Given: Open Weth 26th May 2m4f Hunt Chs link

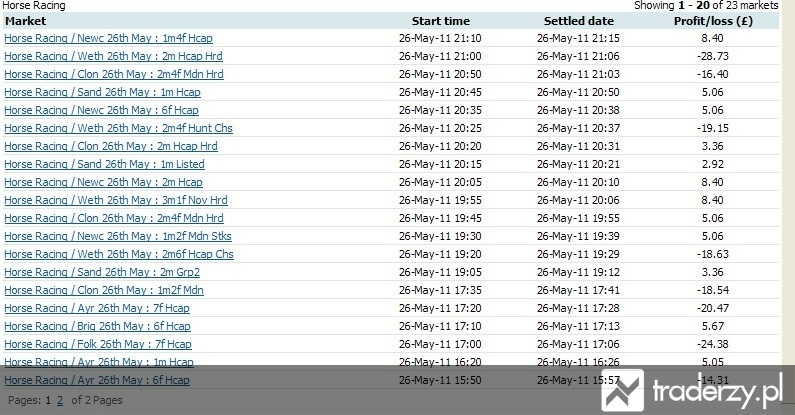Looking at the screenshot, I should coord(119,128).
